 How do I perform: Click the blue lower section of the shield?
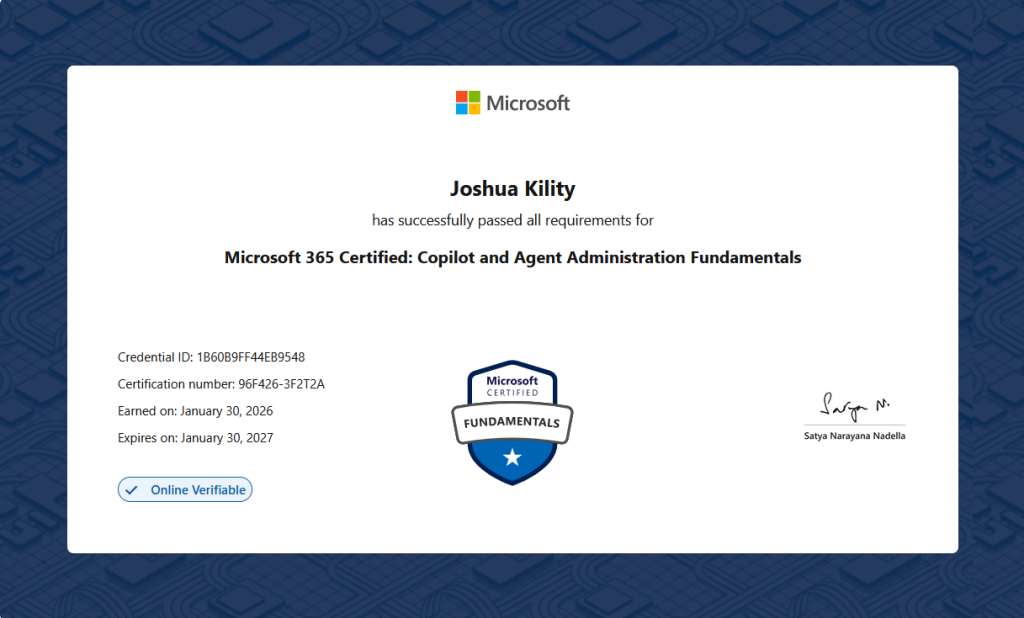490,460
